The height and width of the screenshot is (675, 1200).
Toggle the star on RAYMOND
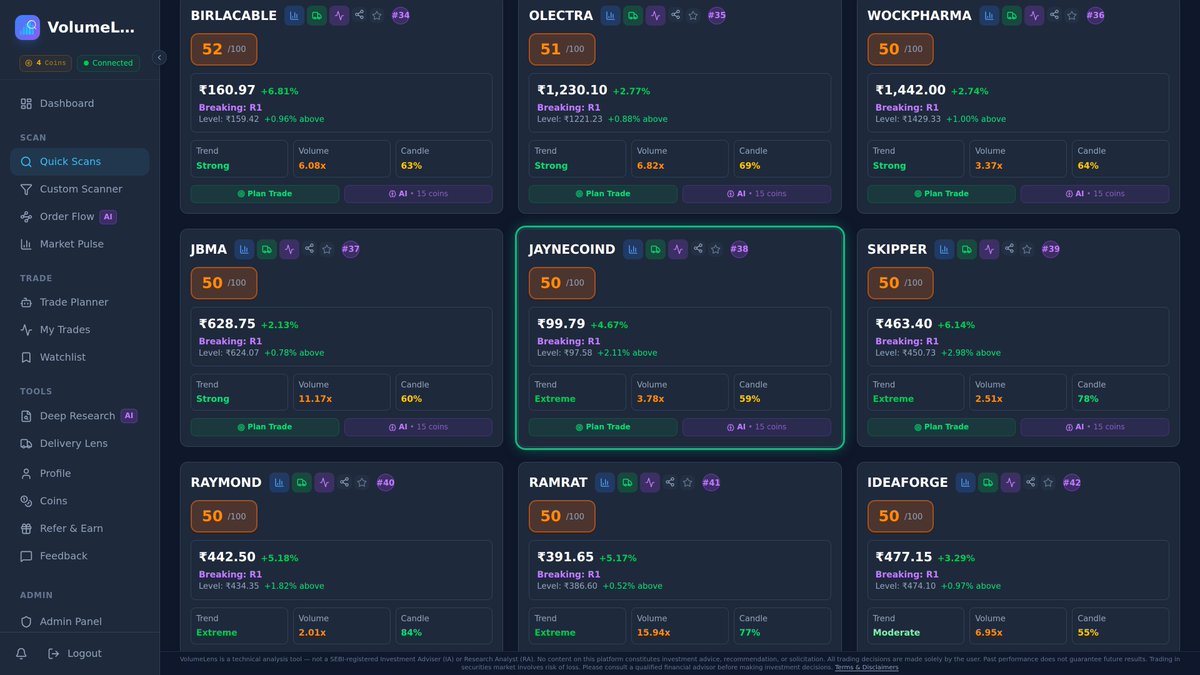tap(362, 482)
